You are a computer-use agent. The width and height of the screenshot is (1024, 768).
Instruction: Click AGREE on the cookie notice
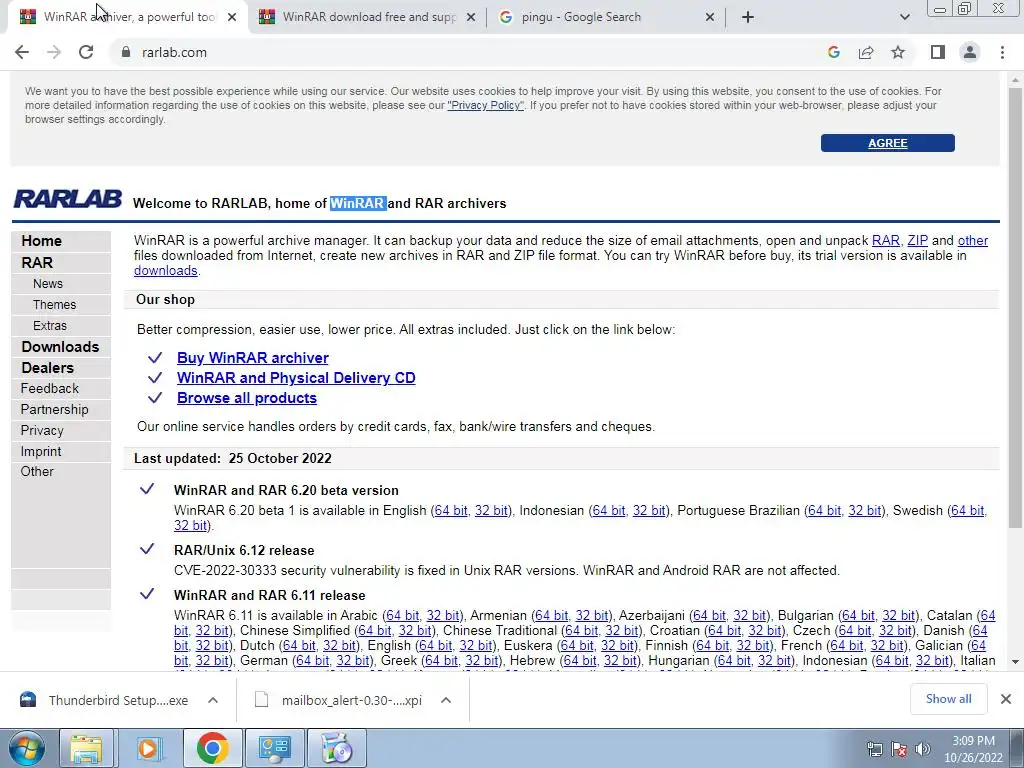[888, 143]
